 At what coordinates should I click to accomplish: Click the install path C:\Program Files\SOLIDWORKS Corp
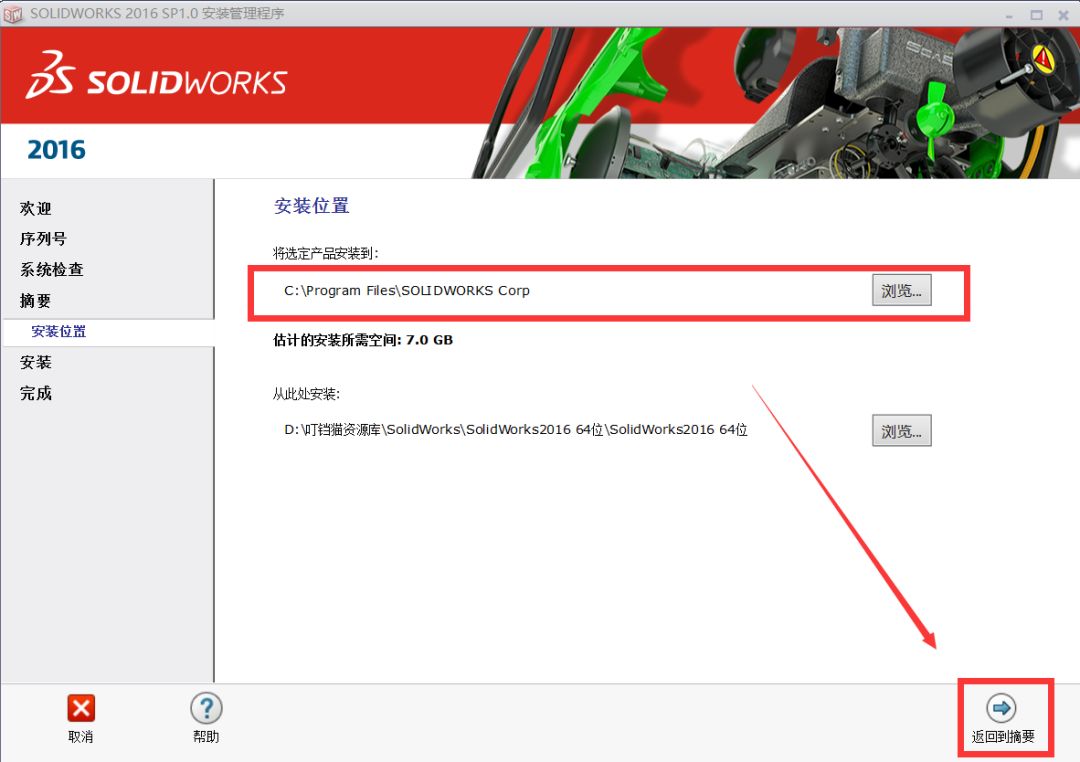pyautogui.click(x=406, y=291)
